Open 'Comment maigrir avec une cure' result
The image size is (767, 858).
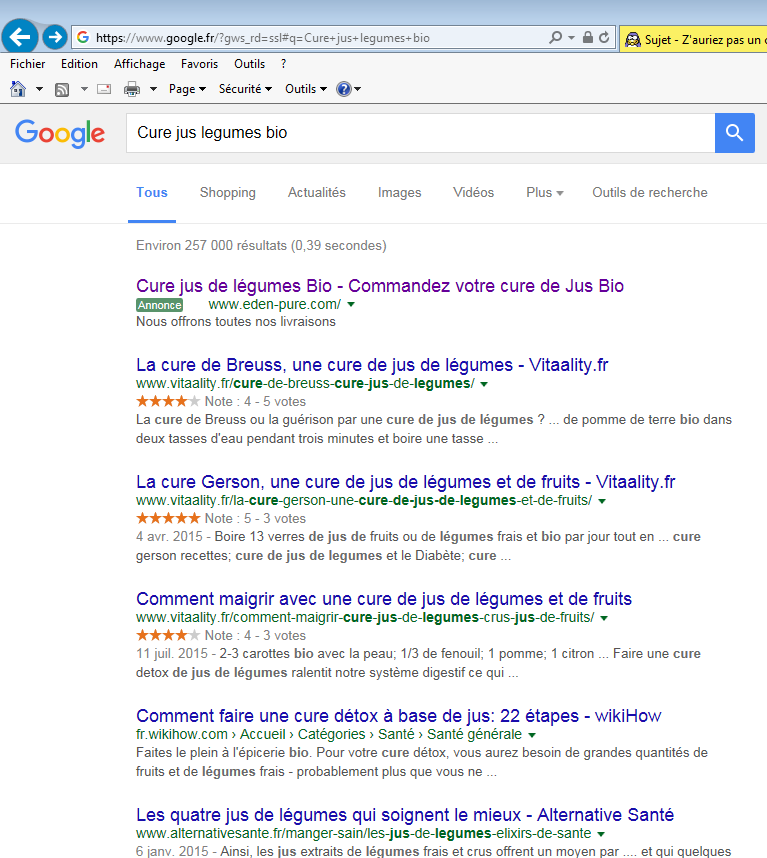pyautogui.click(x=384, y=599)
